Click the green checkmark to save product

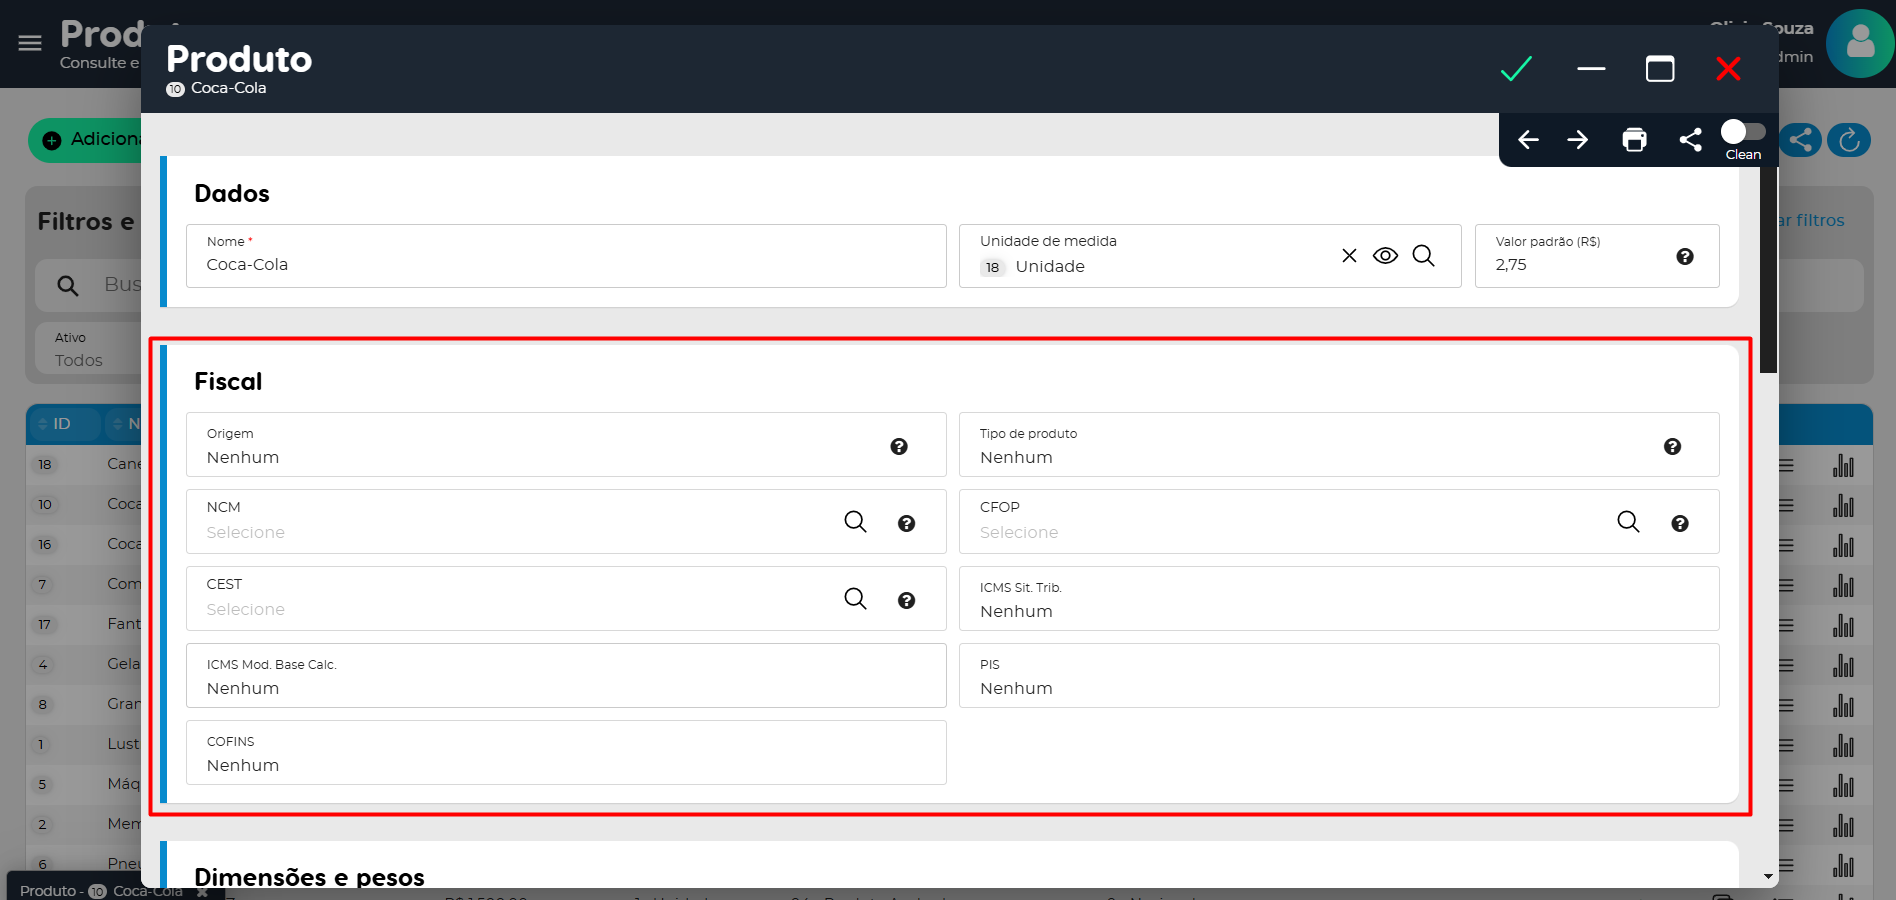[1516, 69]
